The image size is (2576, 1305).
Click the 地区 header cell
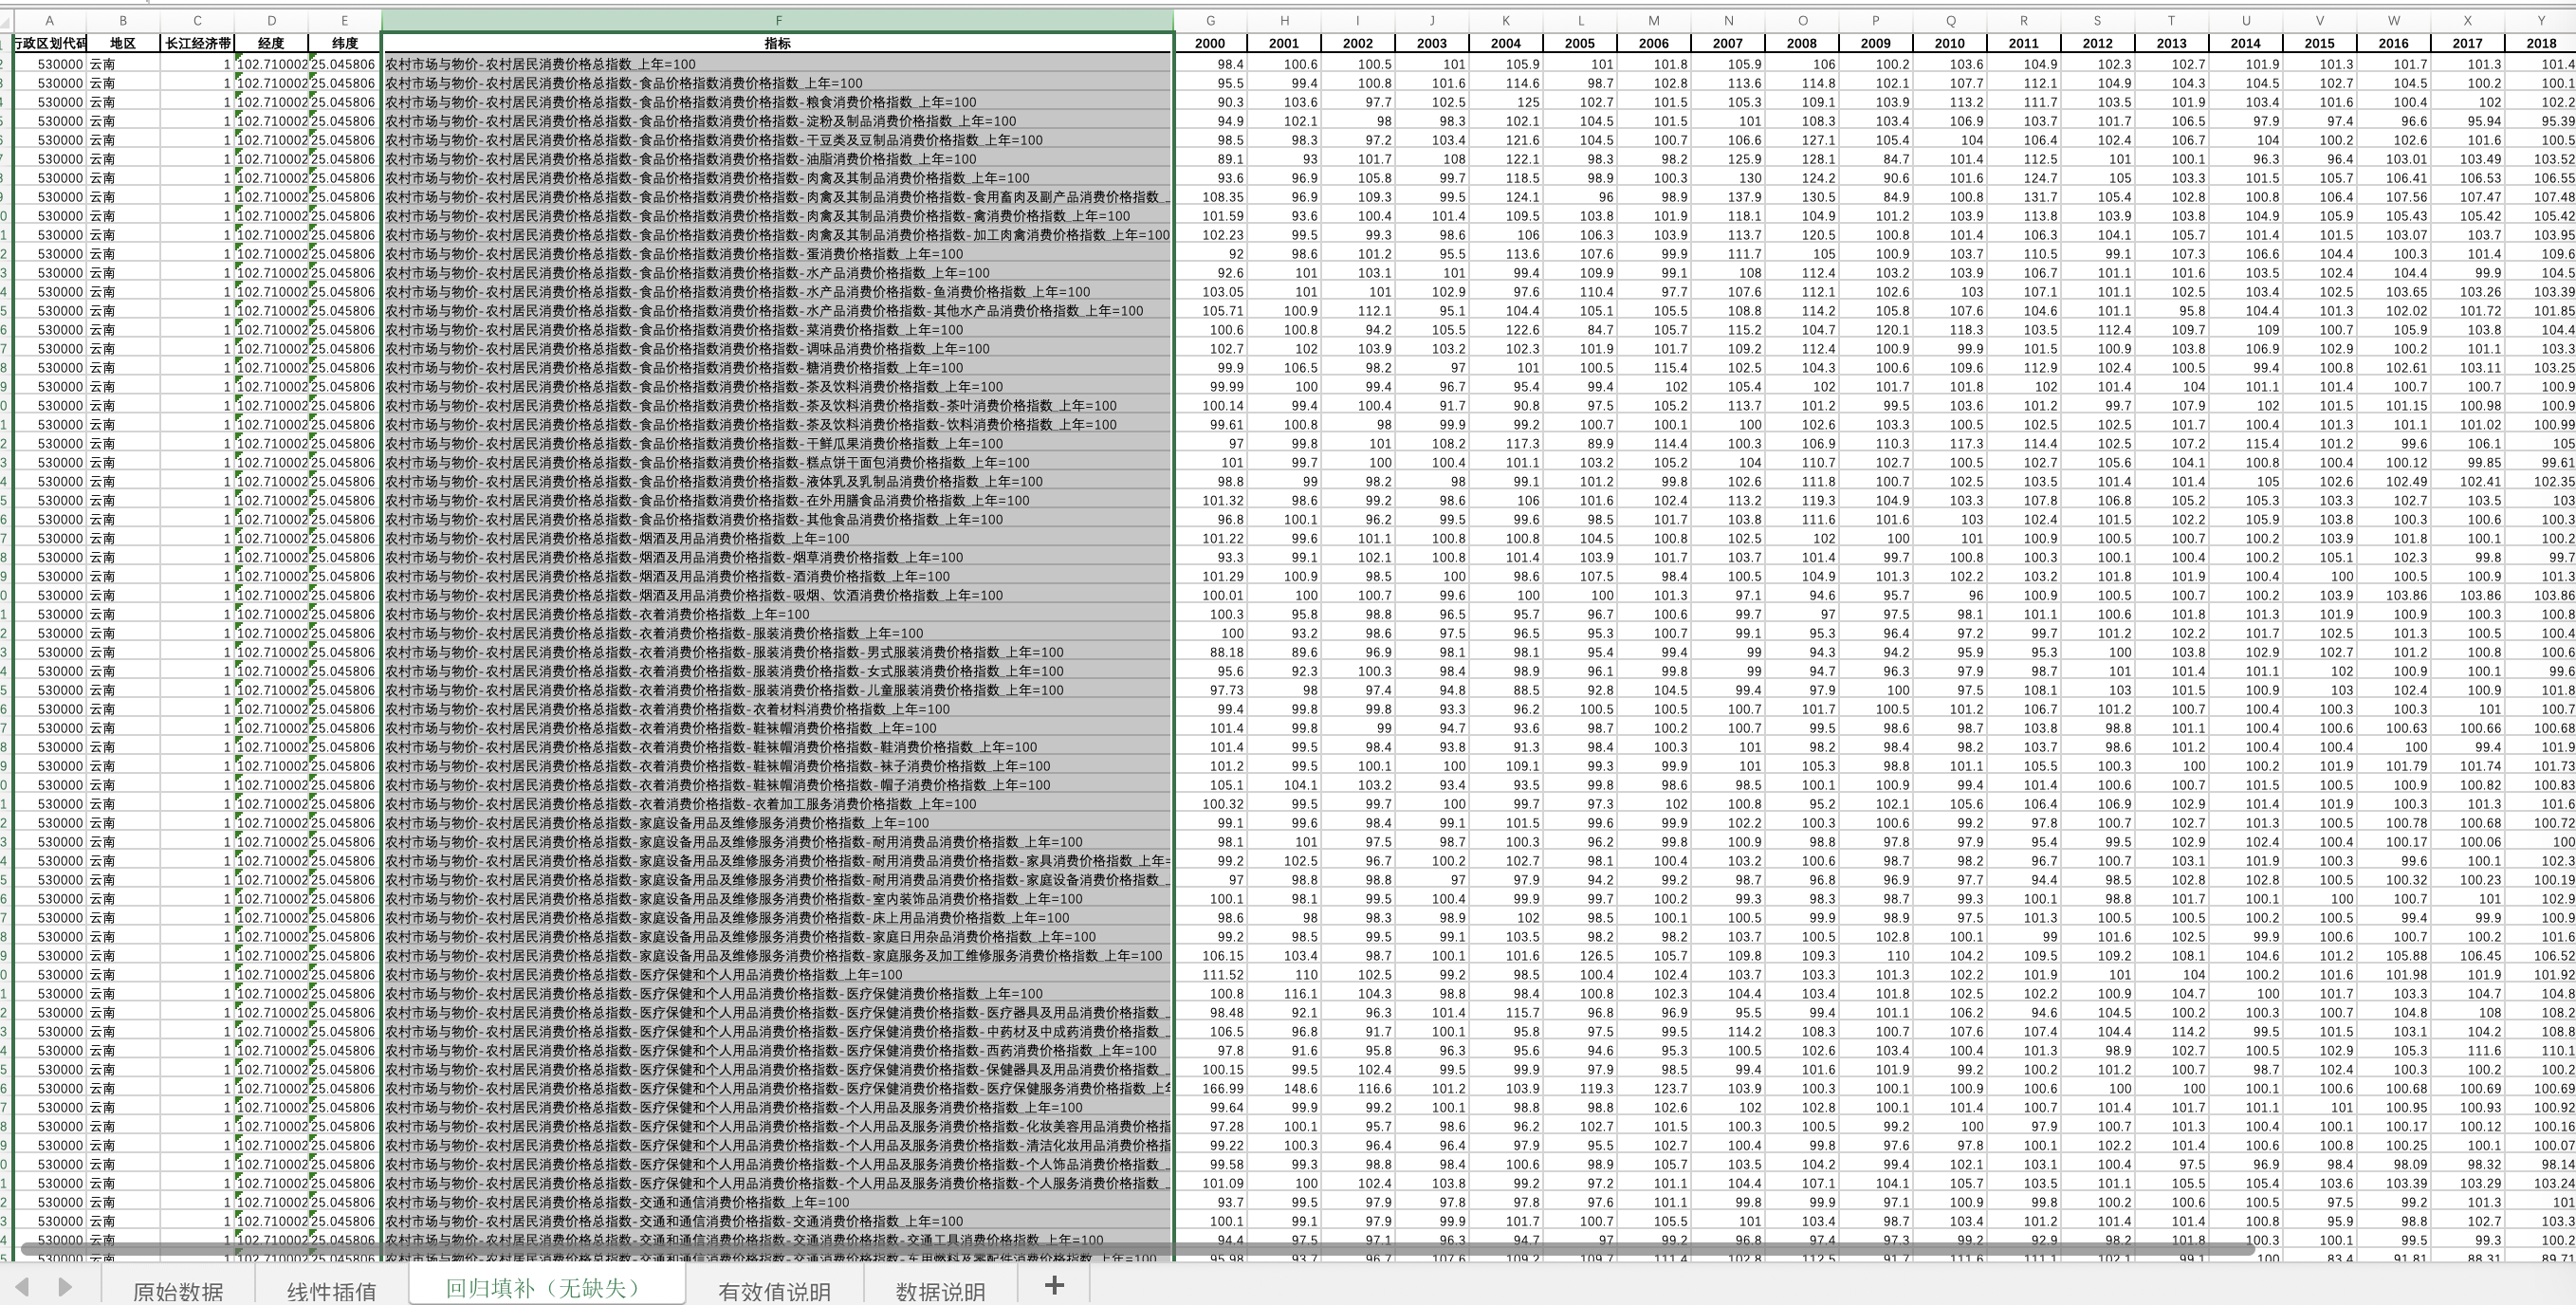coord(123,43)
